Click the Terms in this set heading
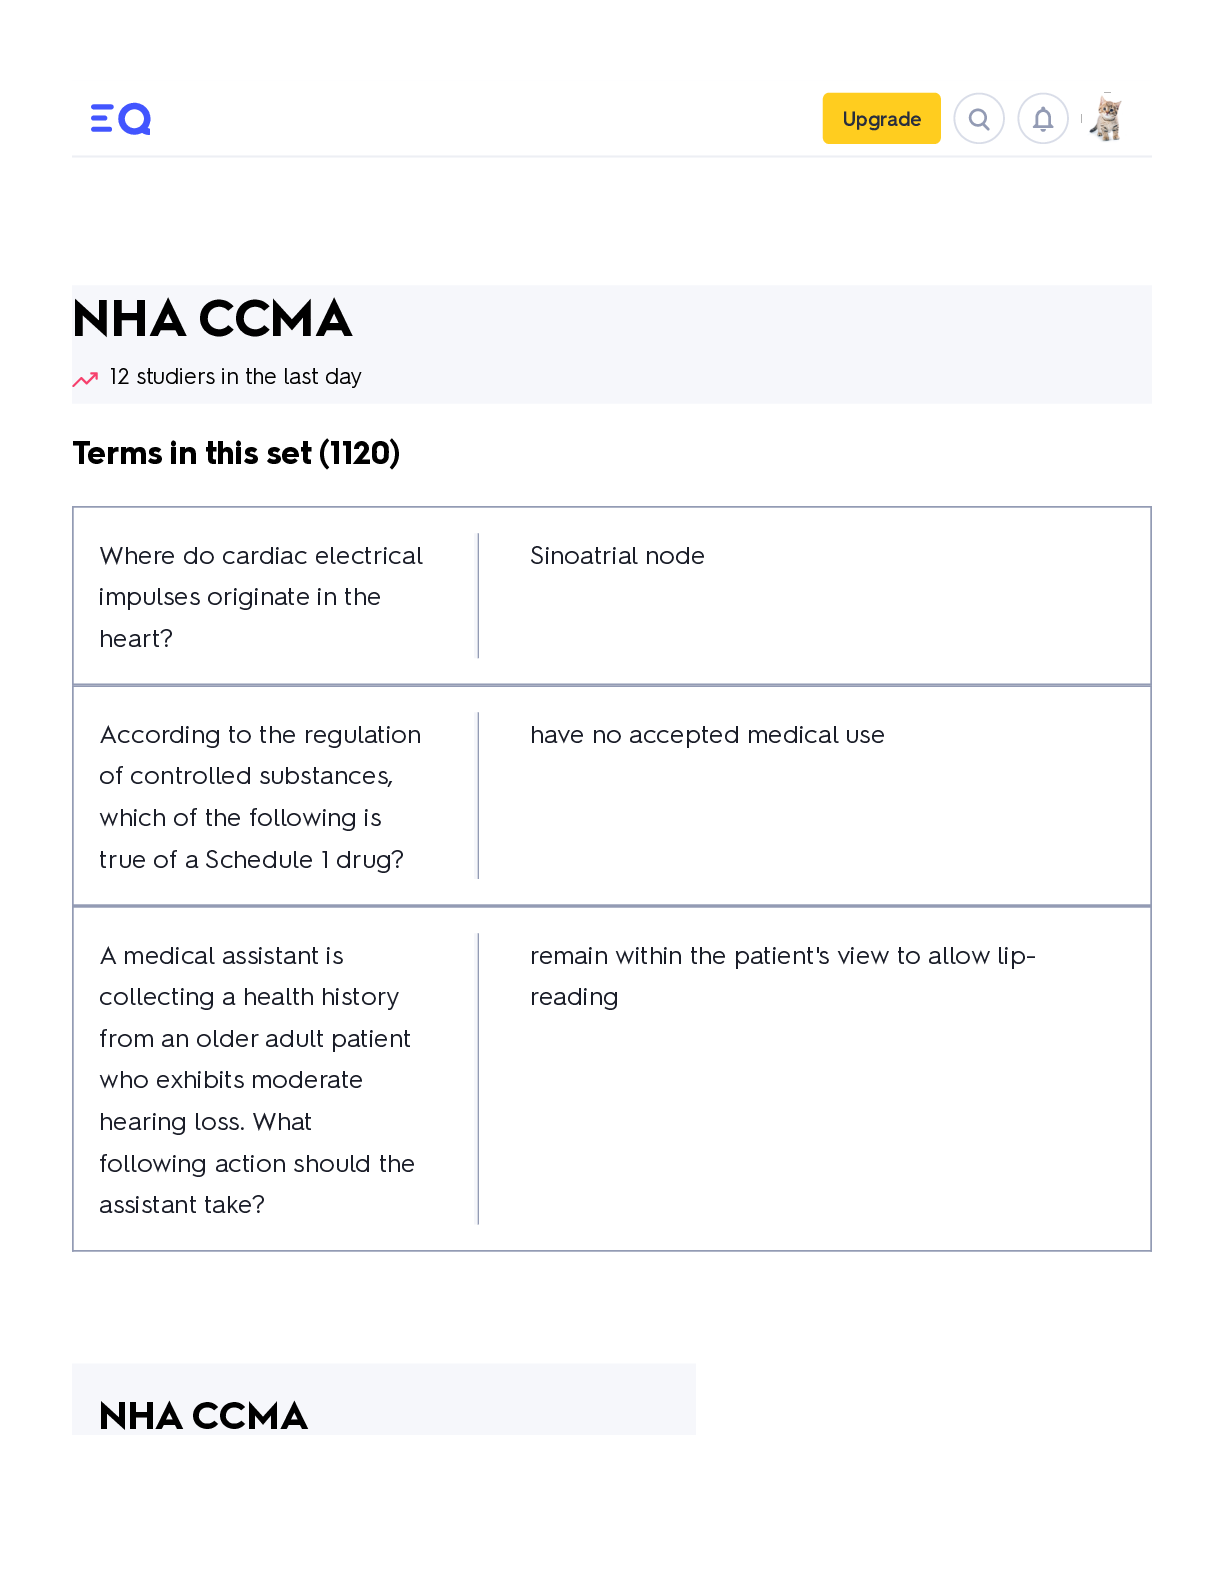The width and height of the screenshot is (1224, 1584). tap(236, 453)
